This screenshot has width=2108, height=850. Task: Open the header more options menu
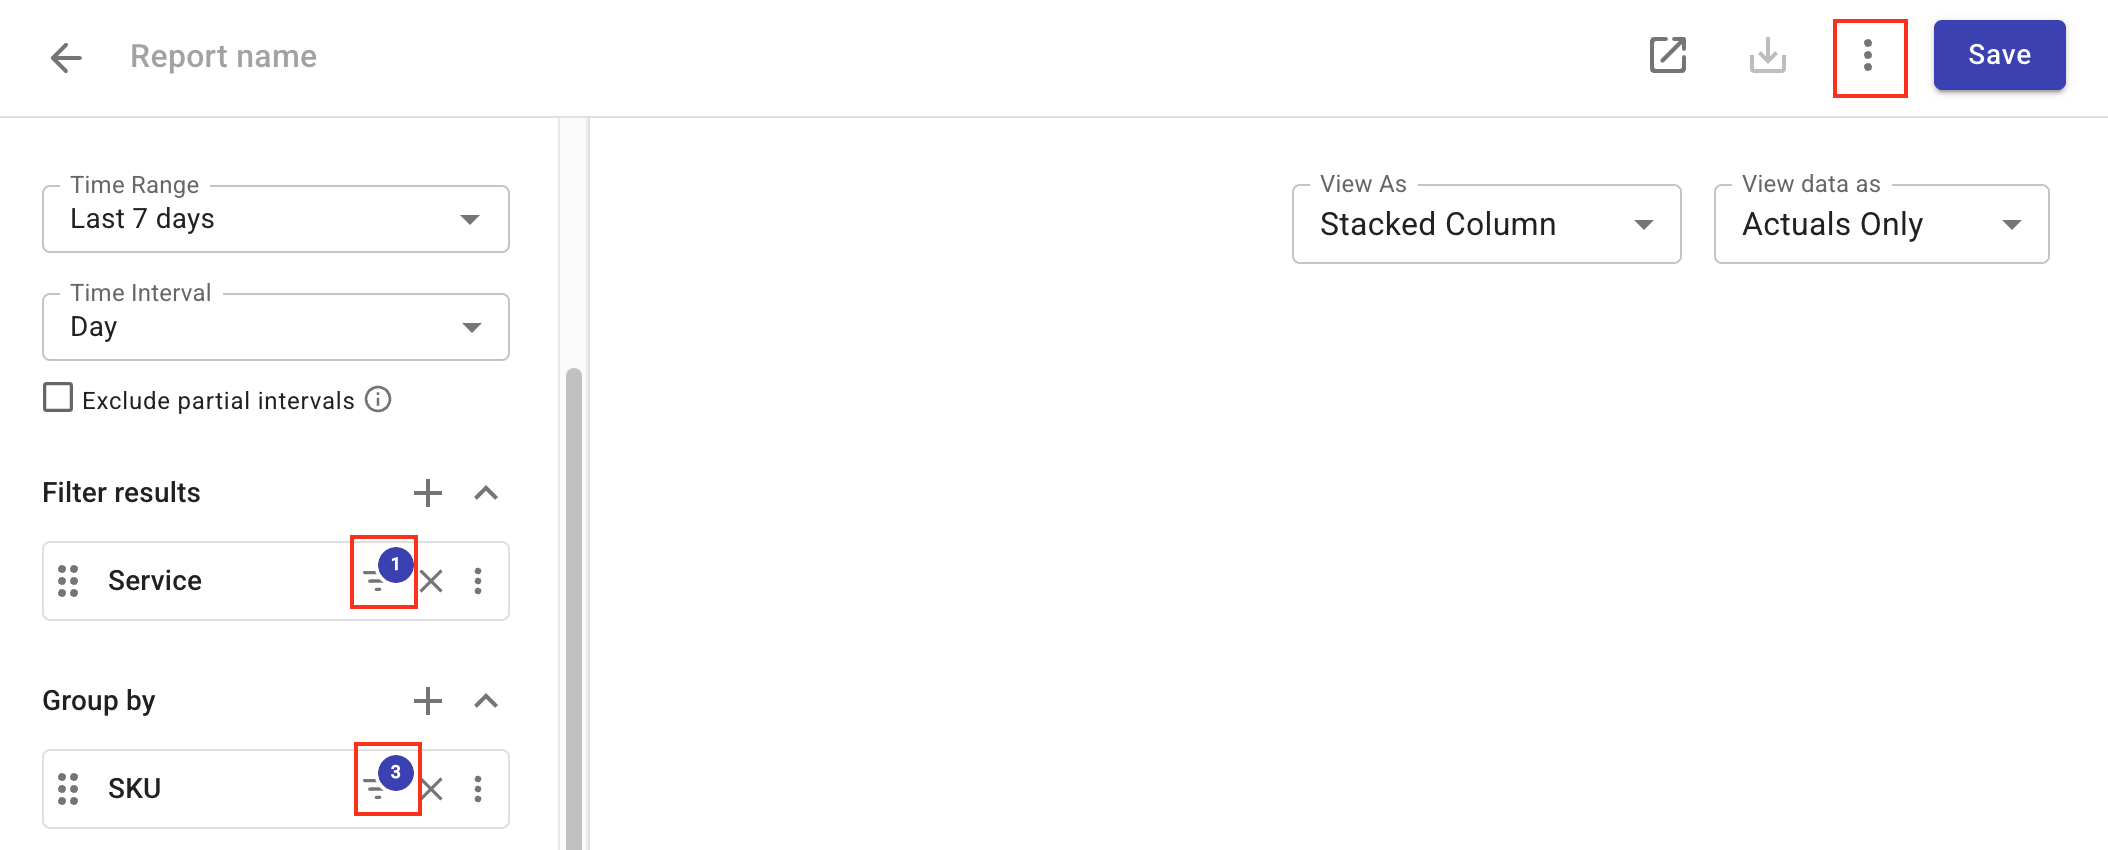pos(1868,56)
